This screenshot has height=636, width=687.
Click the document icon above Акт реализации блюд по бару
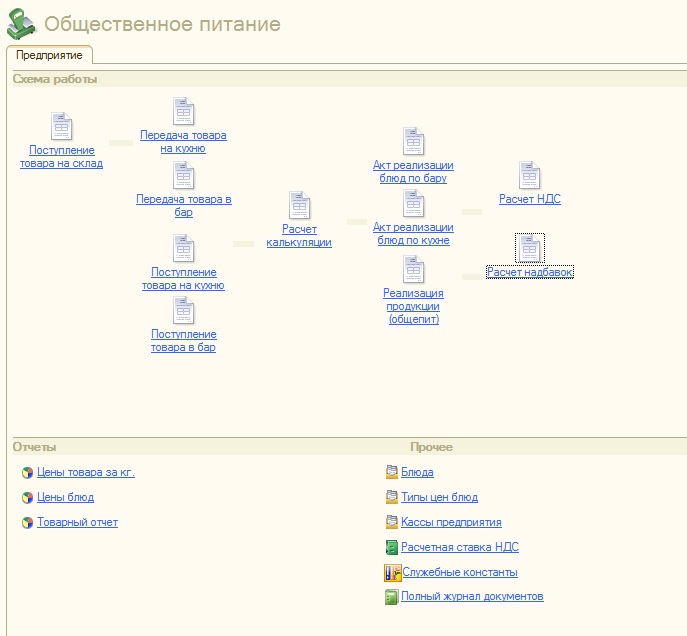(x=413, y=142)
